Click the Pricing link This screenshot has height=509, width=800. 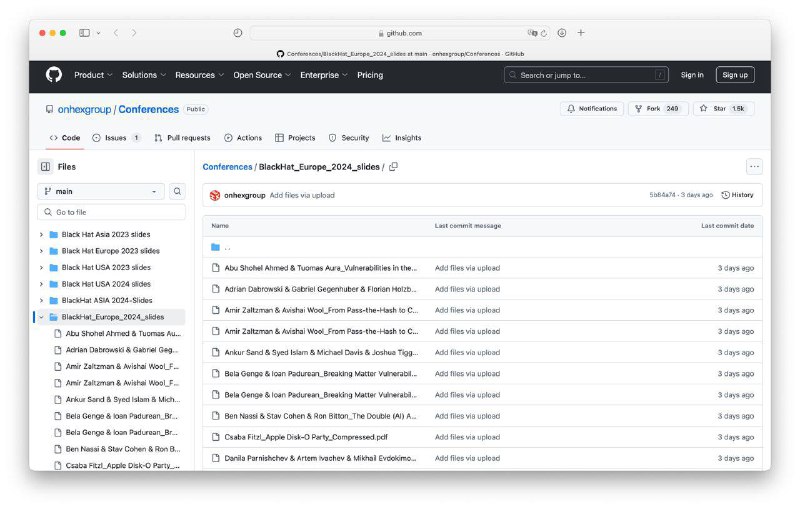[370, 75]
